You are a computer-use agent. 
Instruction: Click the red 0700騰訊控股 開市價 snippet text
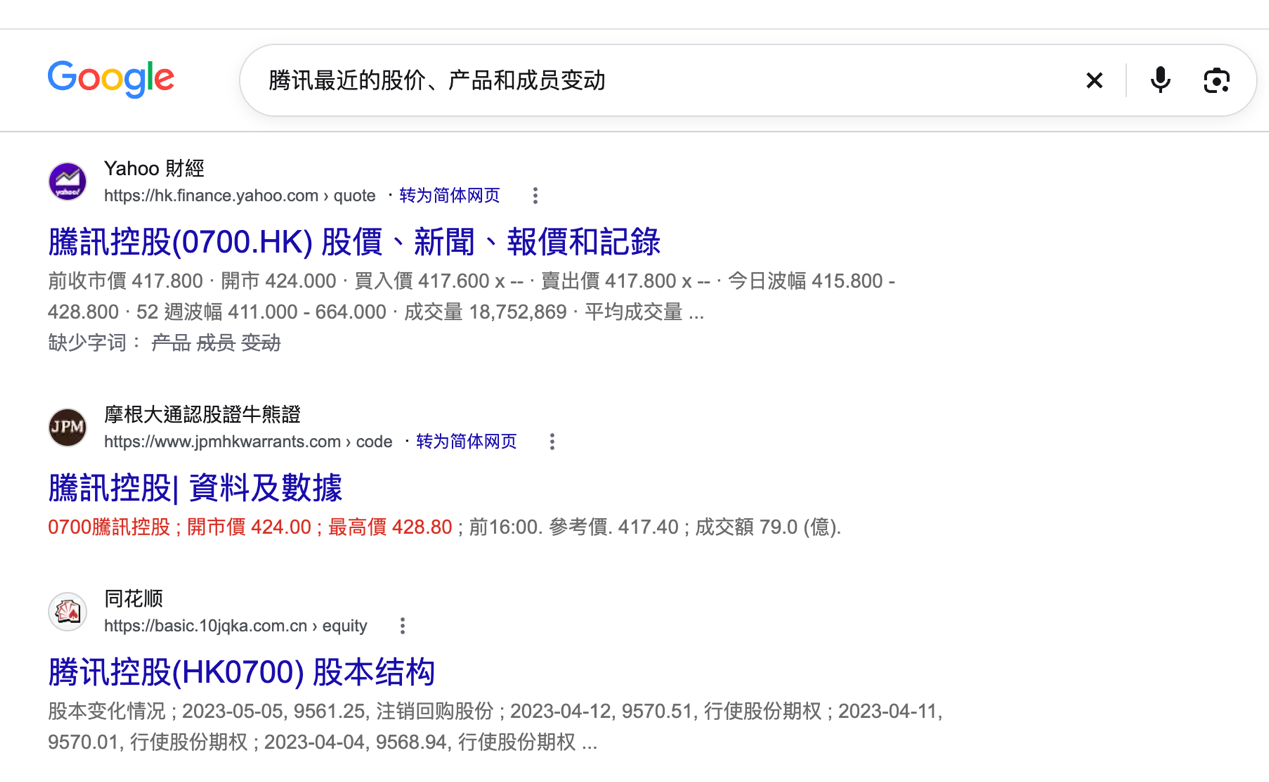pyautogui.click(x=250, y=527)
